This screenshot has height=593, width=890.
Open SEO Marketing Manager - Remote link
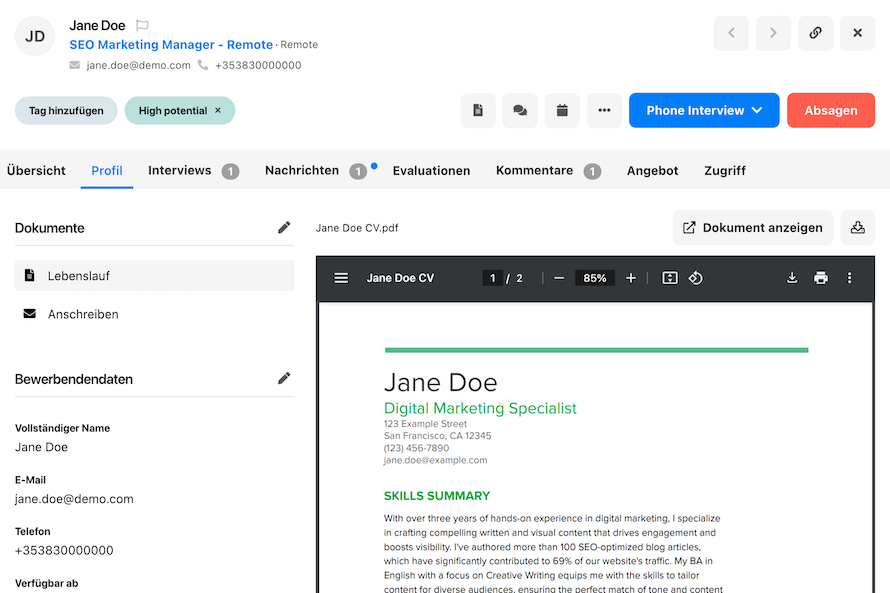(171, 45)
